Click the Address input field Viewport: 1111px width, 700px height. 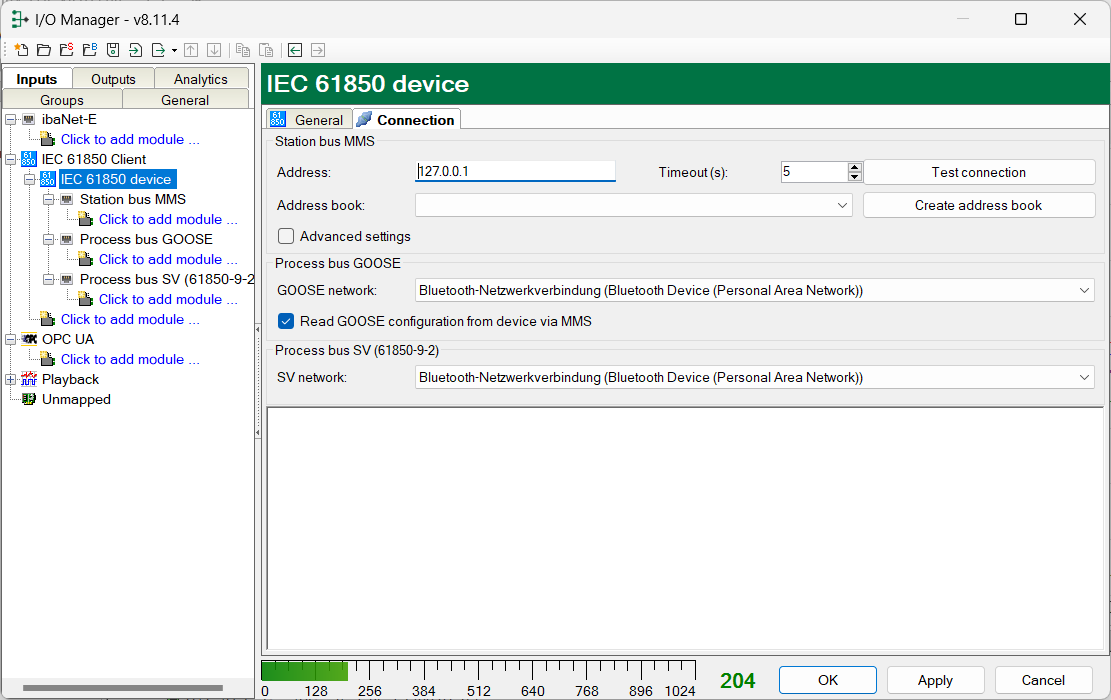click(515, 172)
